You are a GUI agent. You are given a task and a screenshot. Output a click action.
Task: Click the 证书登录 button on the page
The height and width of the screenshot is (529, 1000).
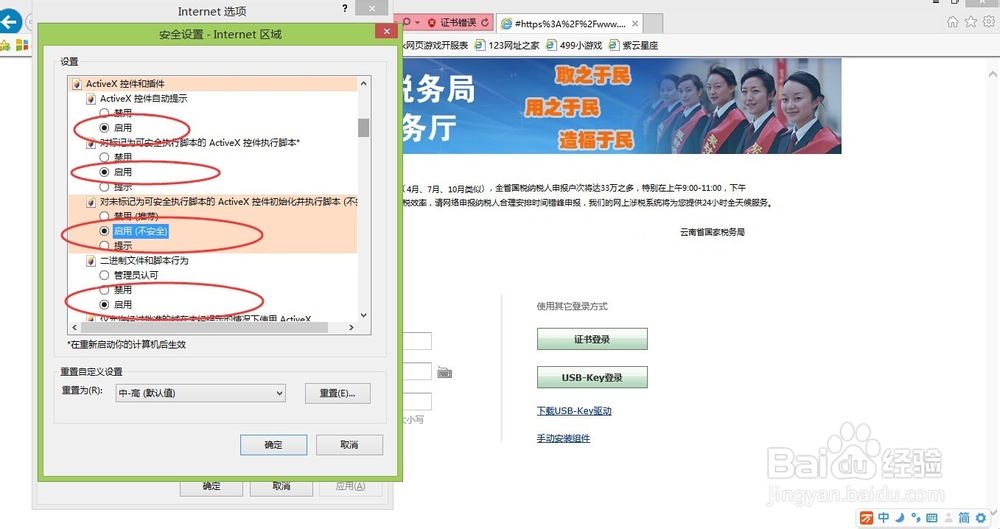592,339
